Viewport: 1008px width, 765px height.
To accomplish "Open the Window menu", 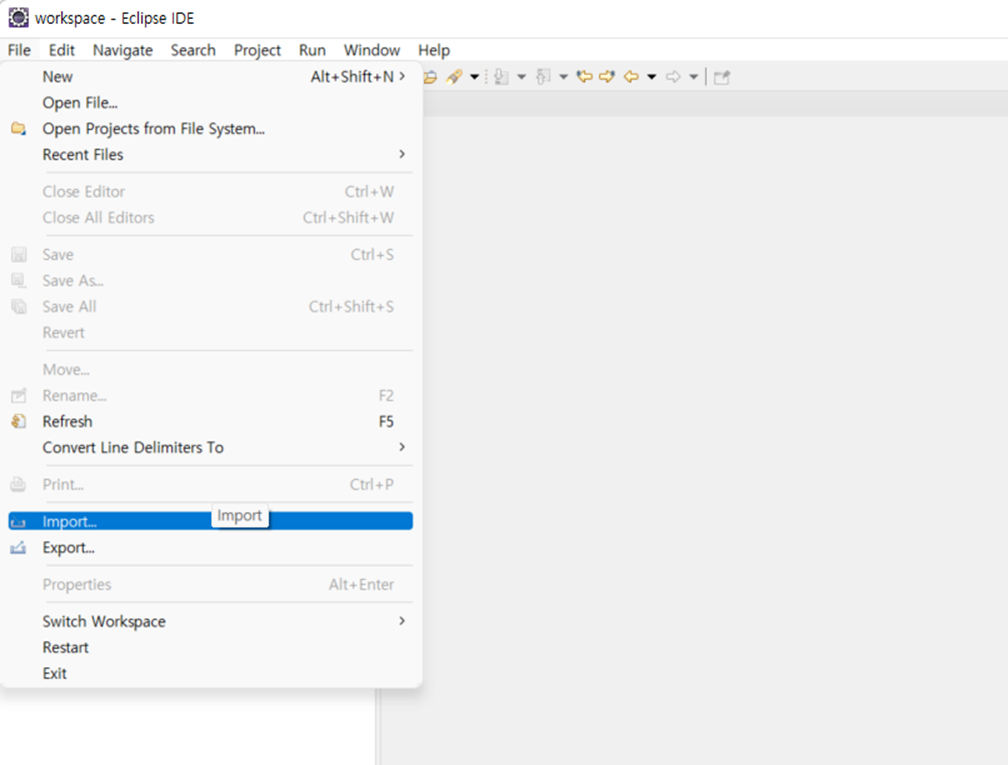I will (372, 50).
